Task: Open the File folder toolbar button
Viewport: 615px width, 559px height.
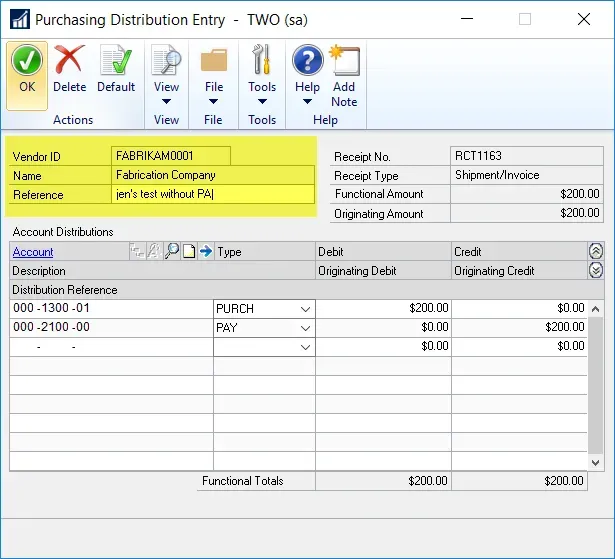Action: [213, 74]
